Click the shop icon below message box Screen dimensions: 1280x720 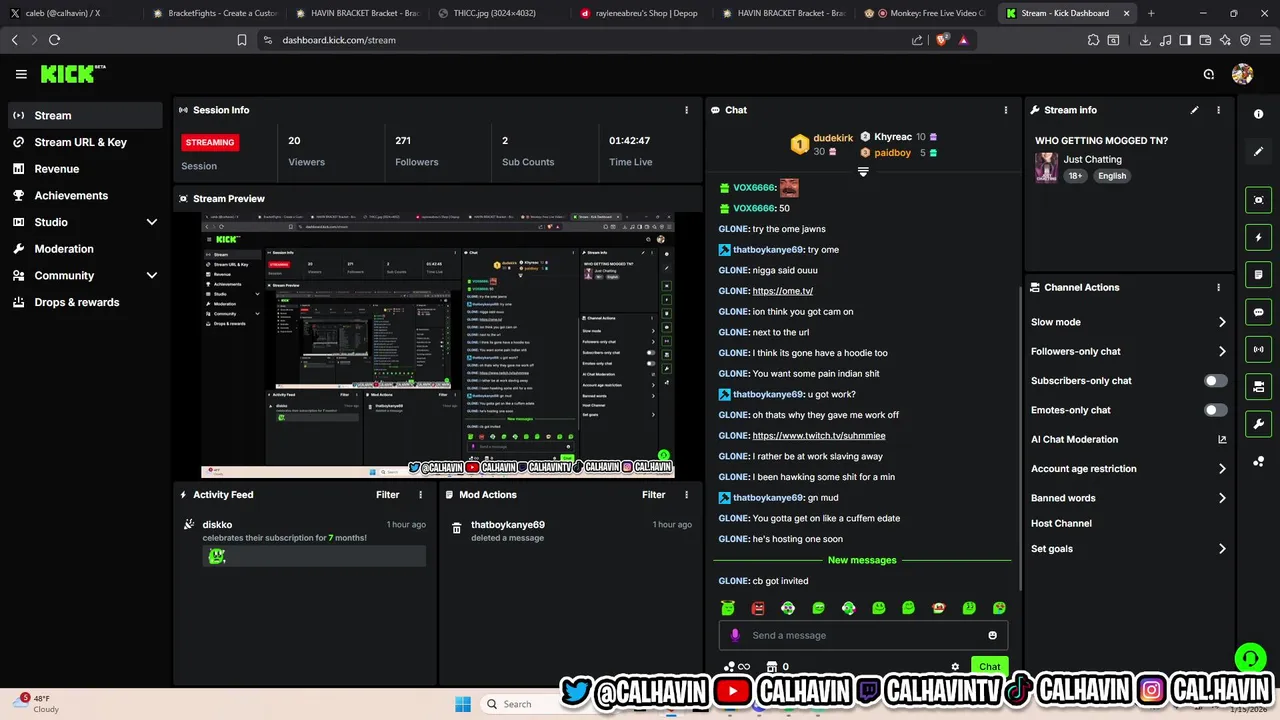[x=771, y=667]
